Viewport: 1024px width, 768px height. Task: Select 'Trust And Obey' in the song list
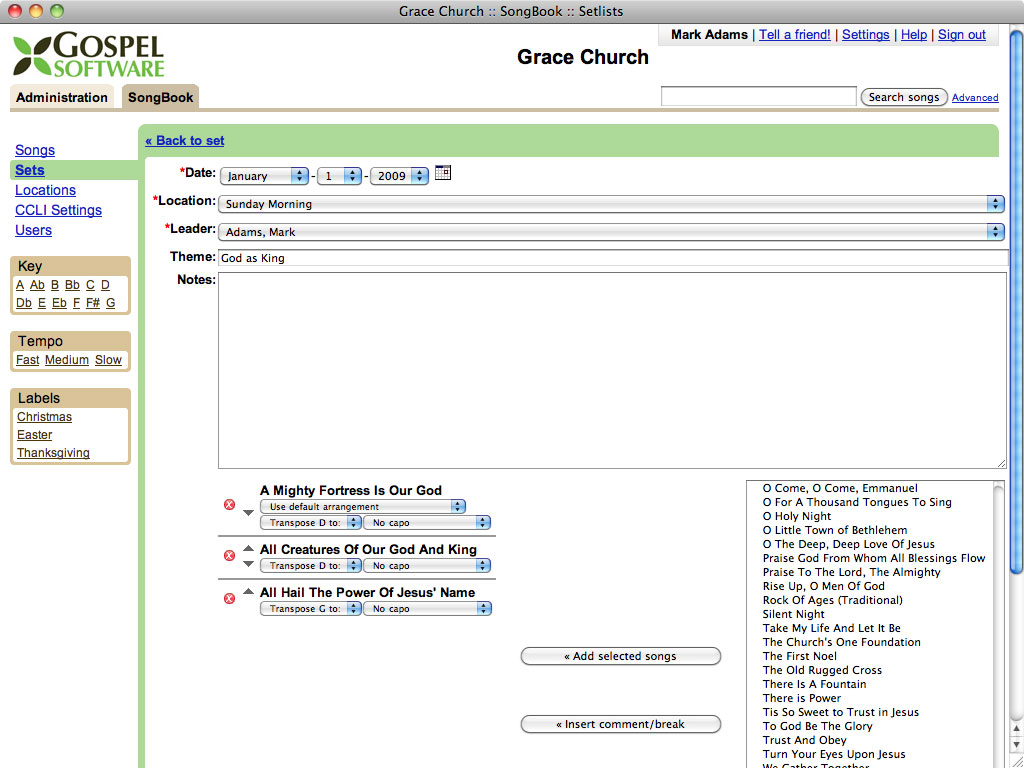pos(805,740)
